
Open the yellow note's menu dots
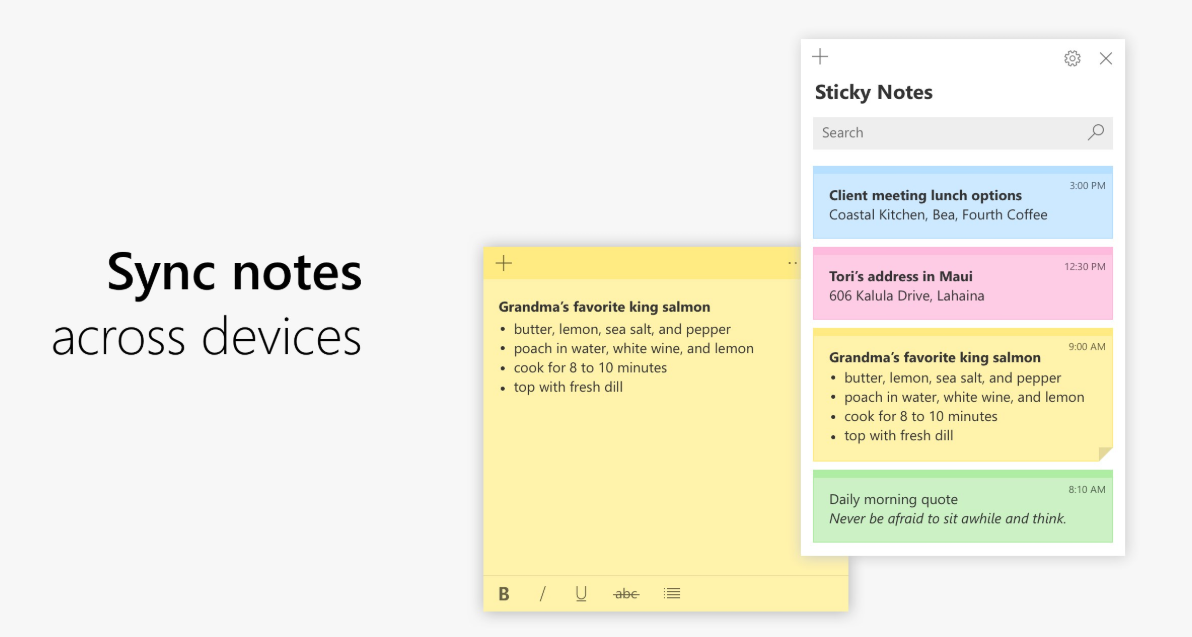(793, 263)
